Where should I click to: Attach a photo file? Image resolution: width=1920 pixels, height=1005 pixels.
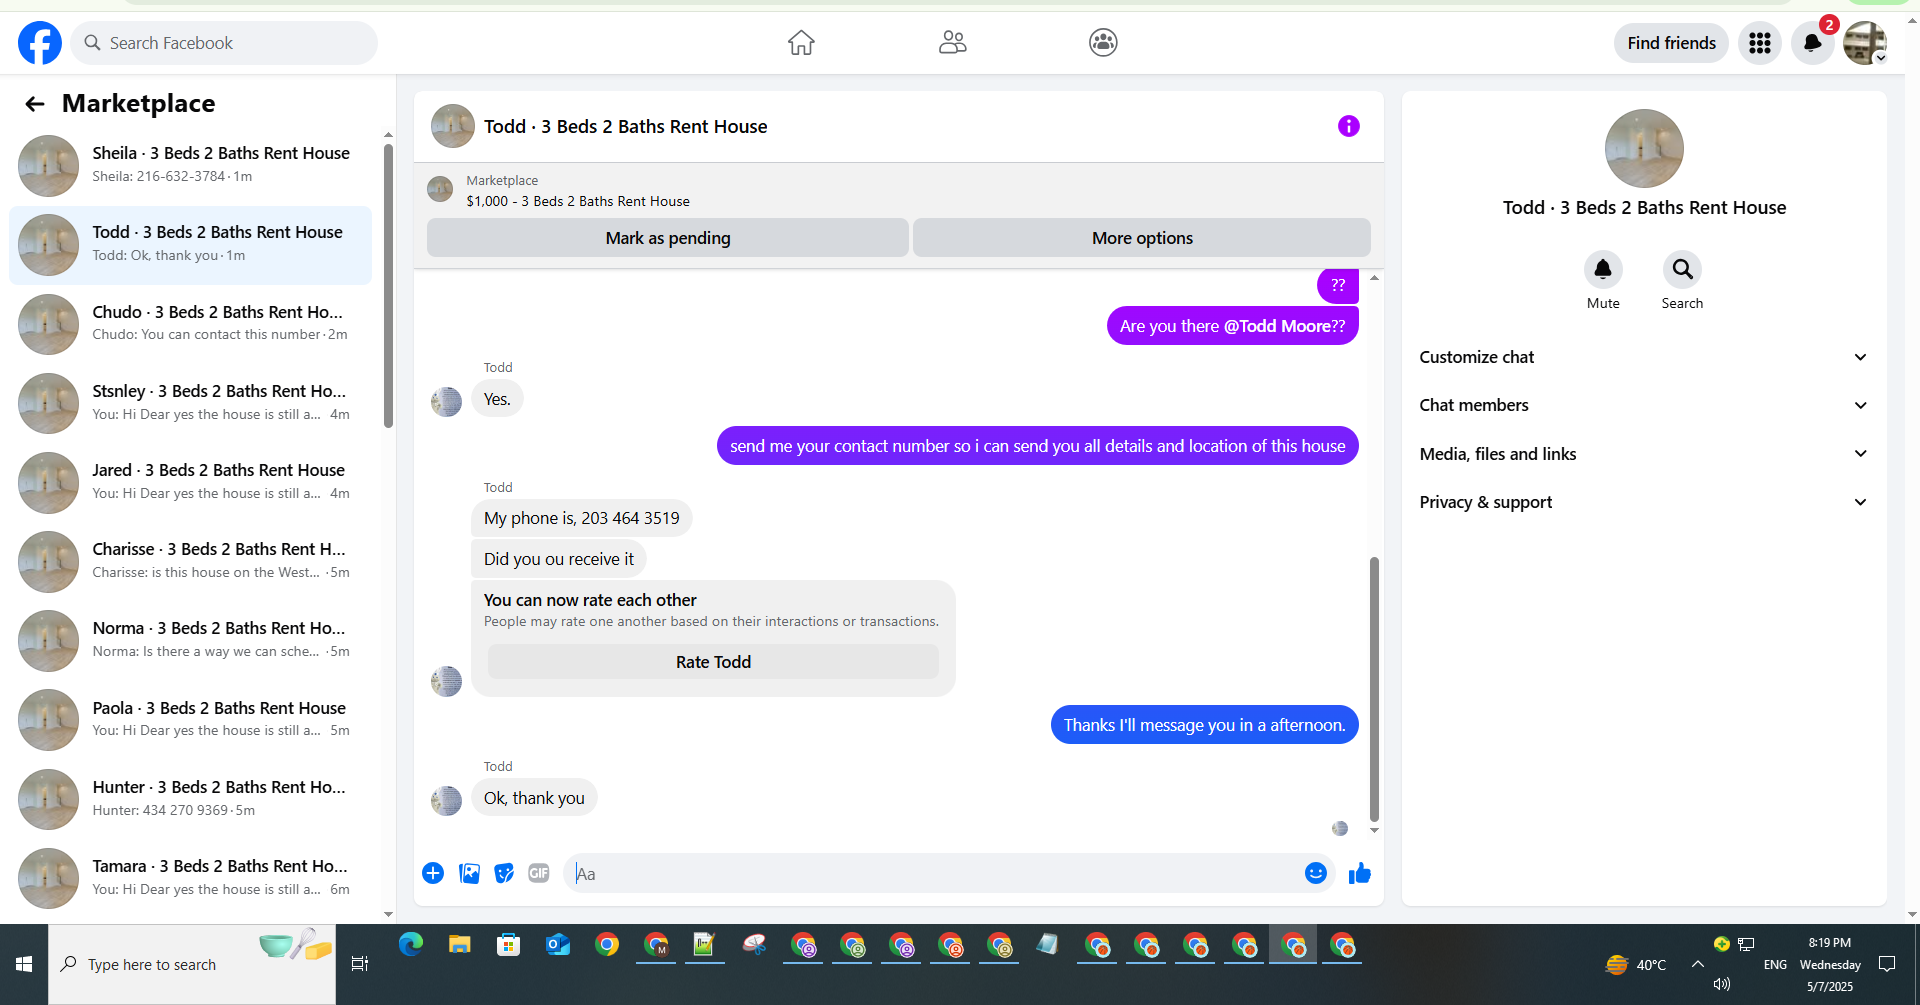click(469, 873)
